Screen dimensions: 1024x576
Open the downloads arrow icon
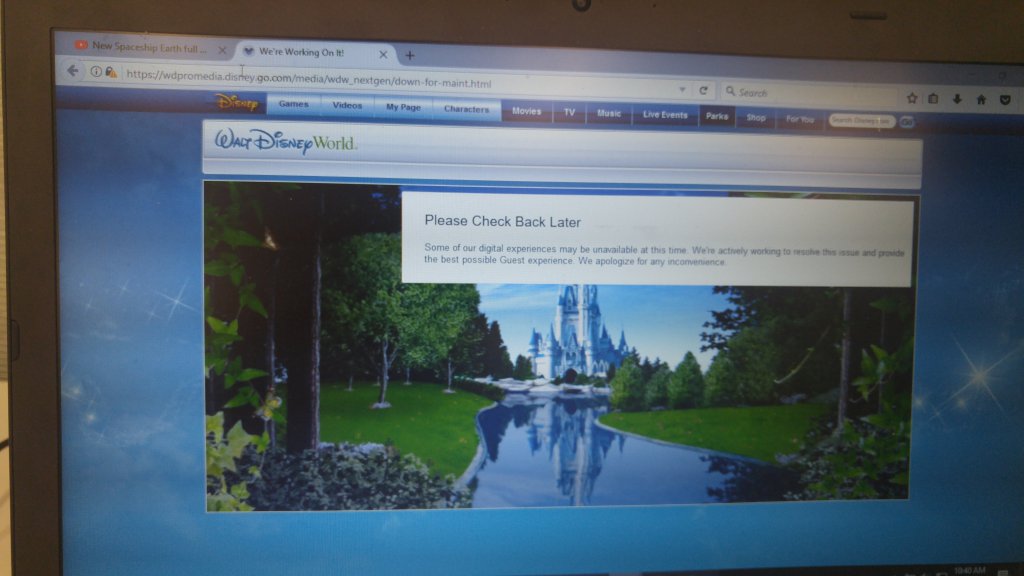(957, 99)
